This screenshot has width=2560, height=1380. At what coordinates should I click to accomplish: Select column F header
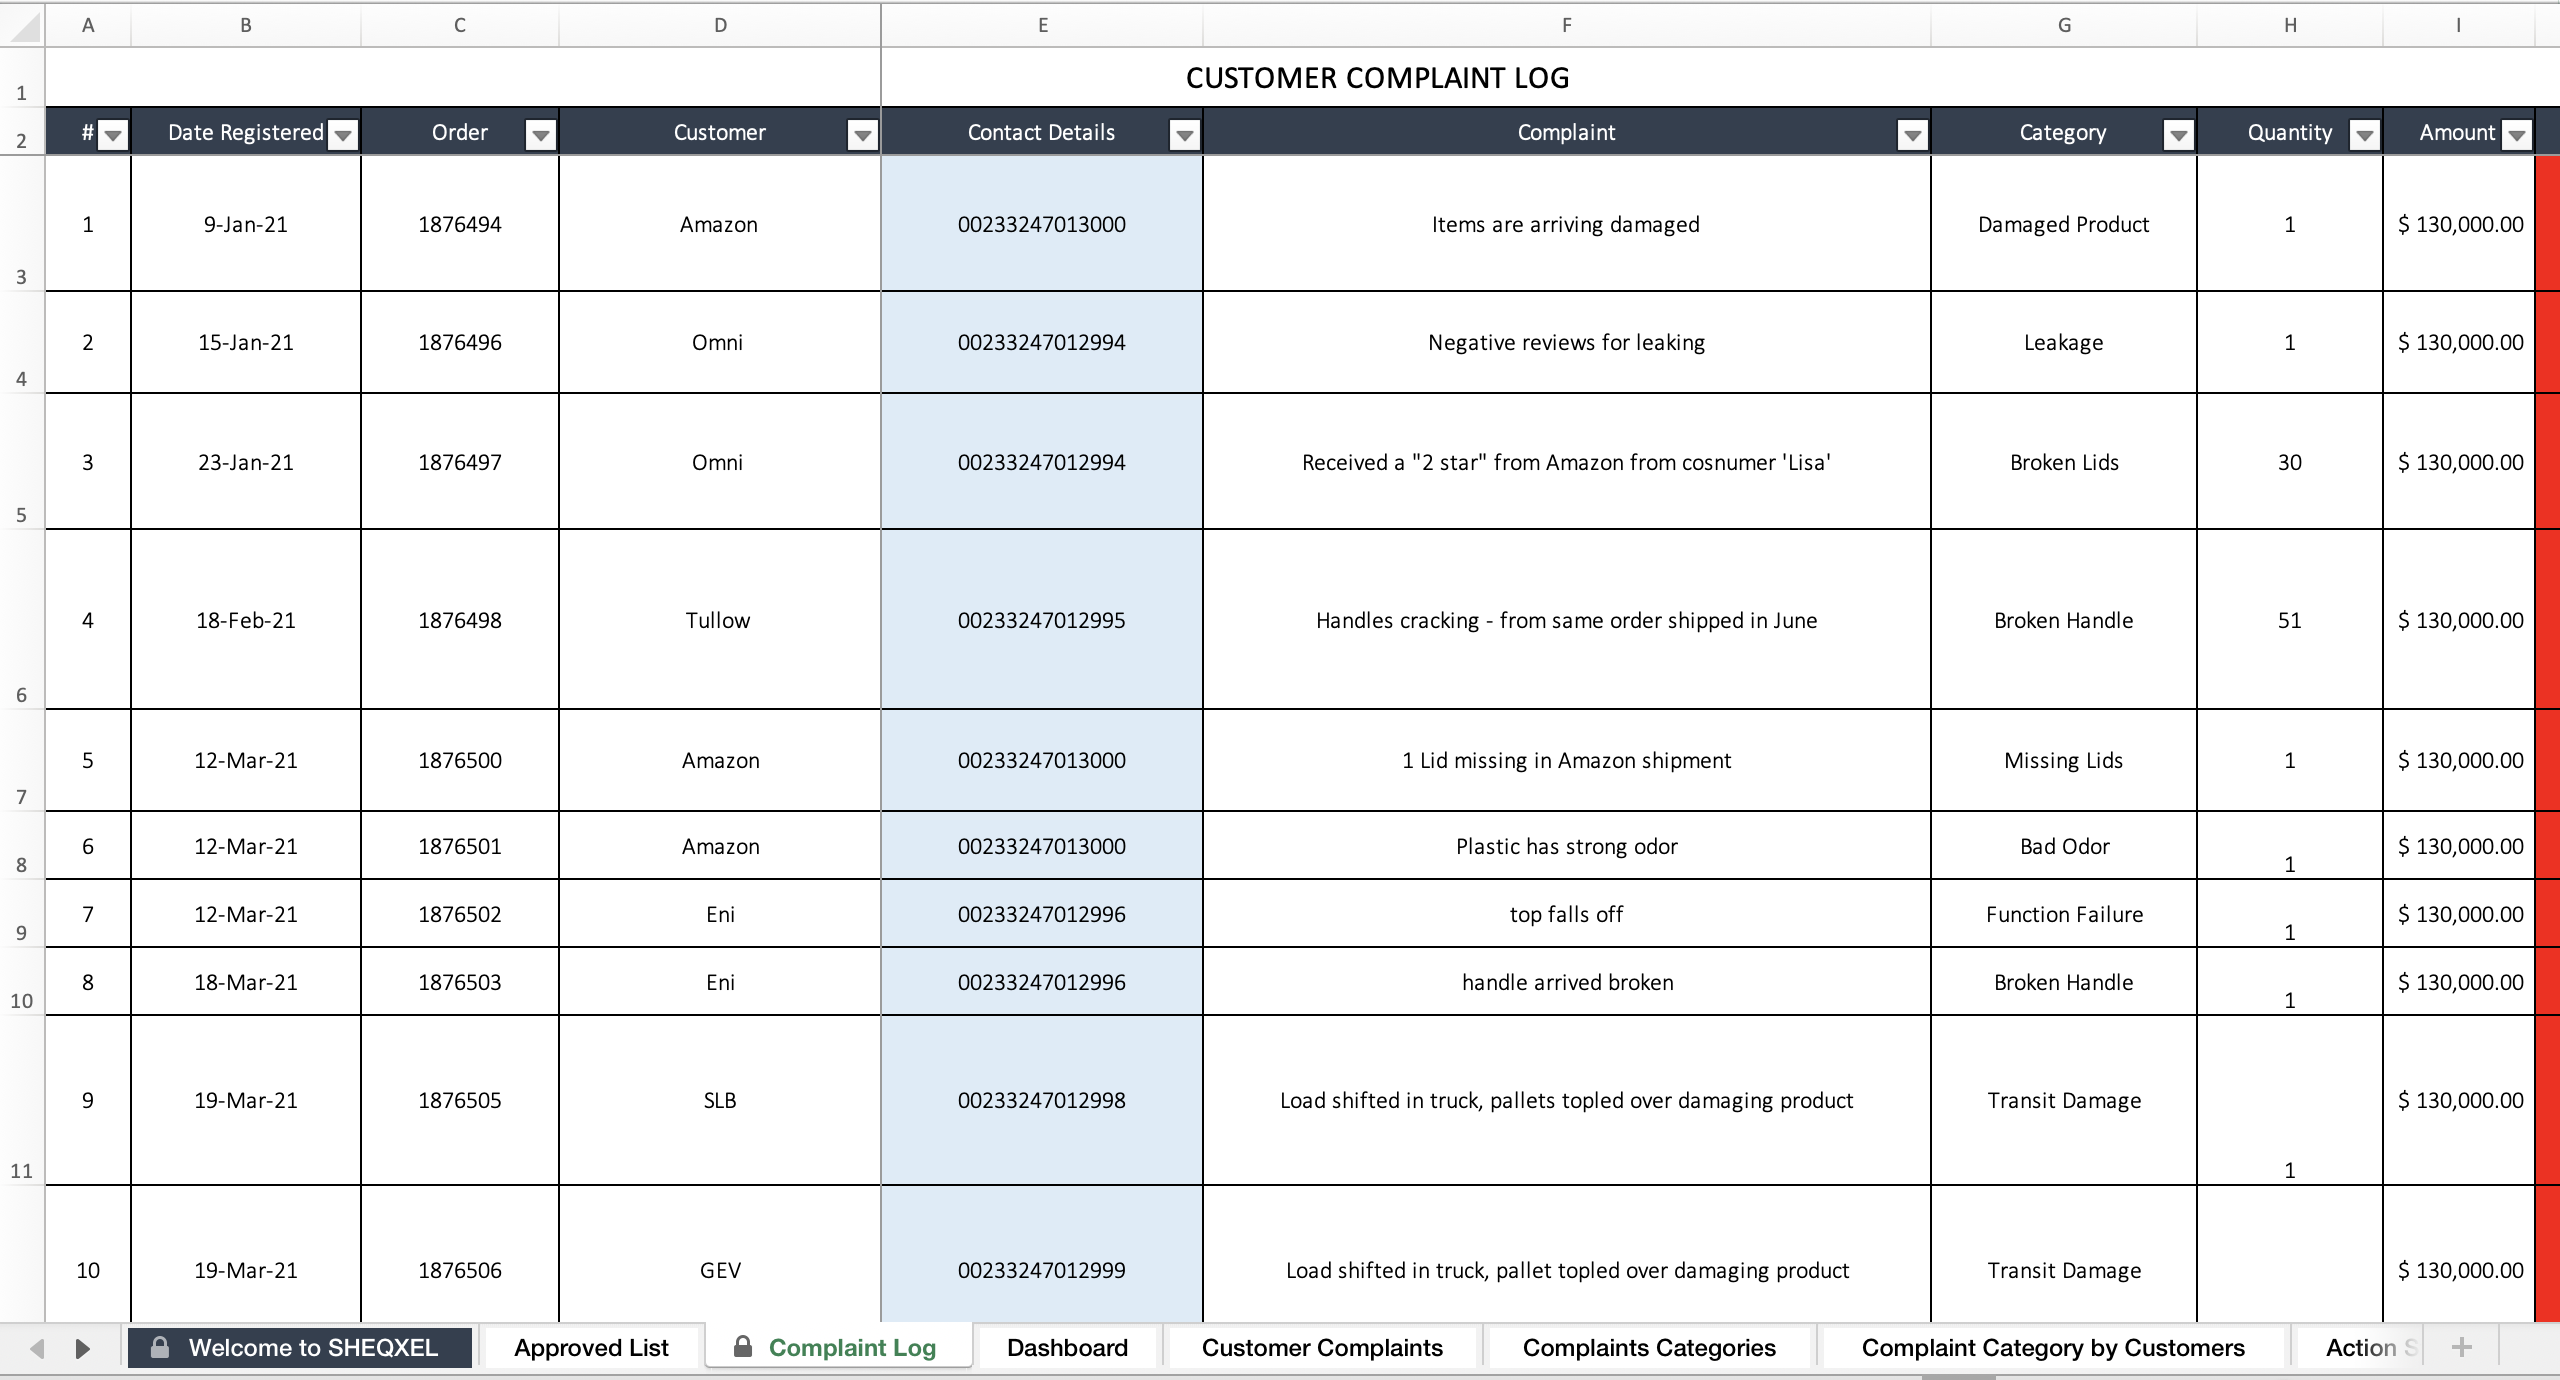click(1566, 25)
